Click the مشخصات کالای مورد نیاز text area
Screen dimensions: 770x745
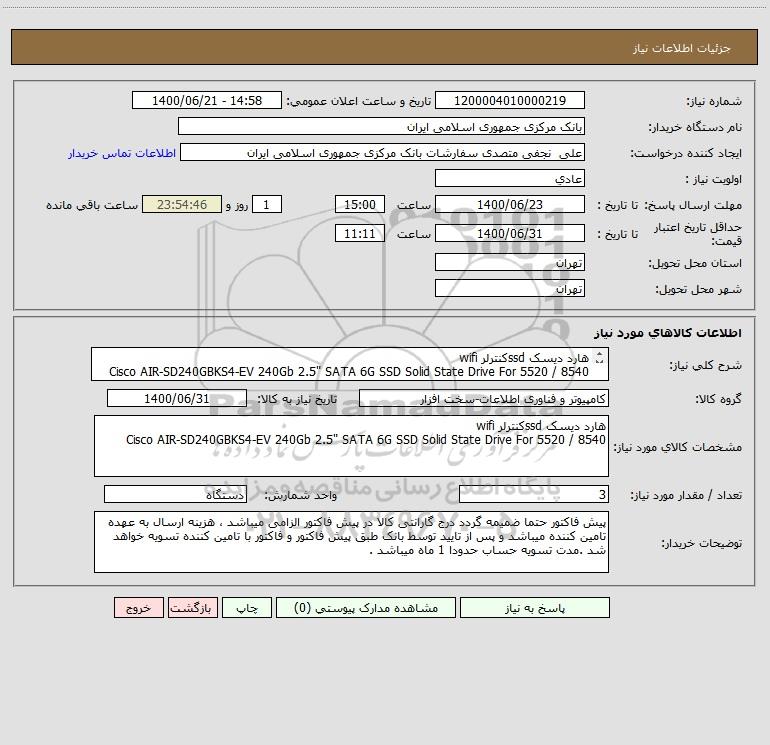[x=351, y=446]
